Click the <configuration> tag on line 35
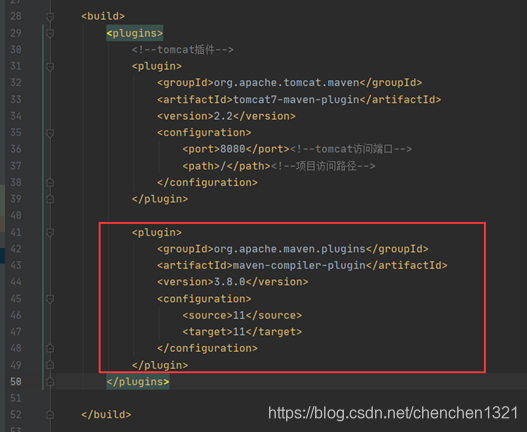527x432 pixels. click(204, 132)
